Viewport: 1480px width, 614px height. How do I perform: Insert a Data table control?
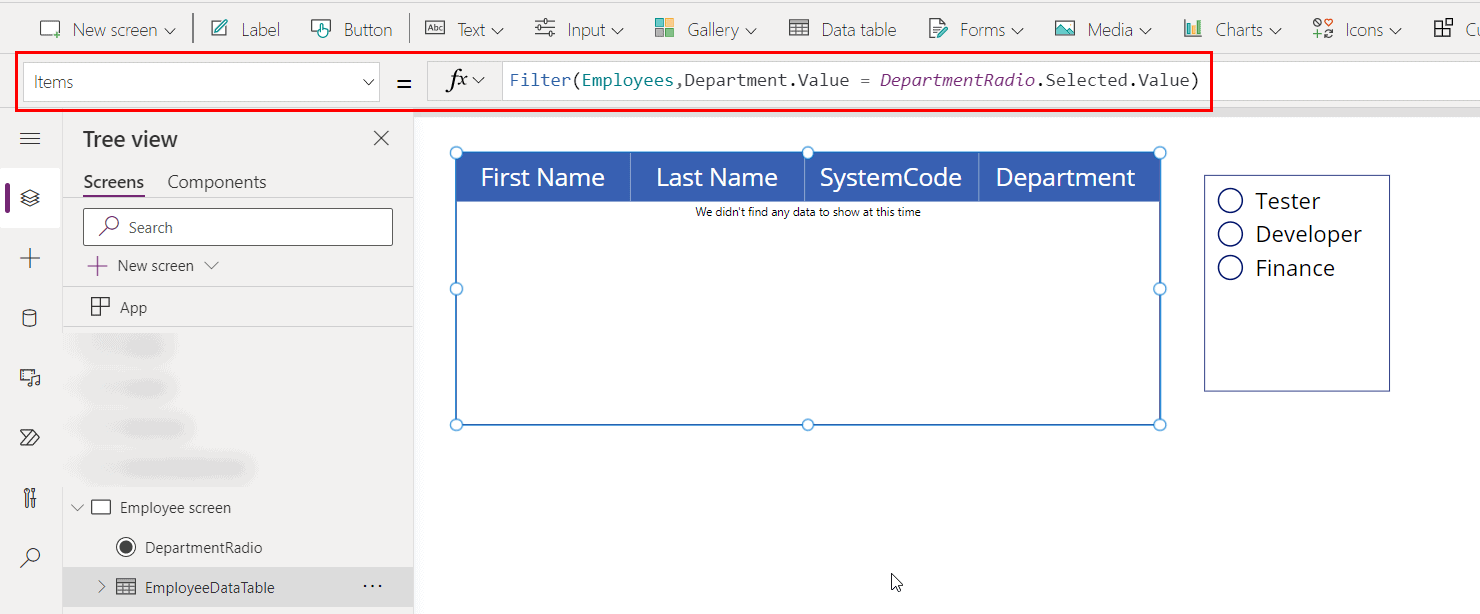(842, 29)
